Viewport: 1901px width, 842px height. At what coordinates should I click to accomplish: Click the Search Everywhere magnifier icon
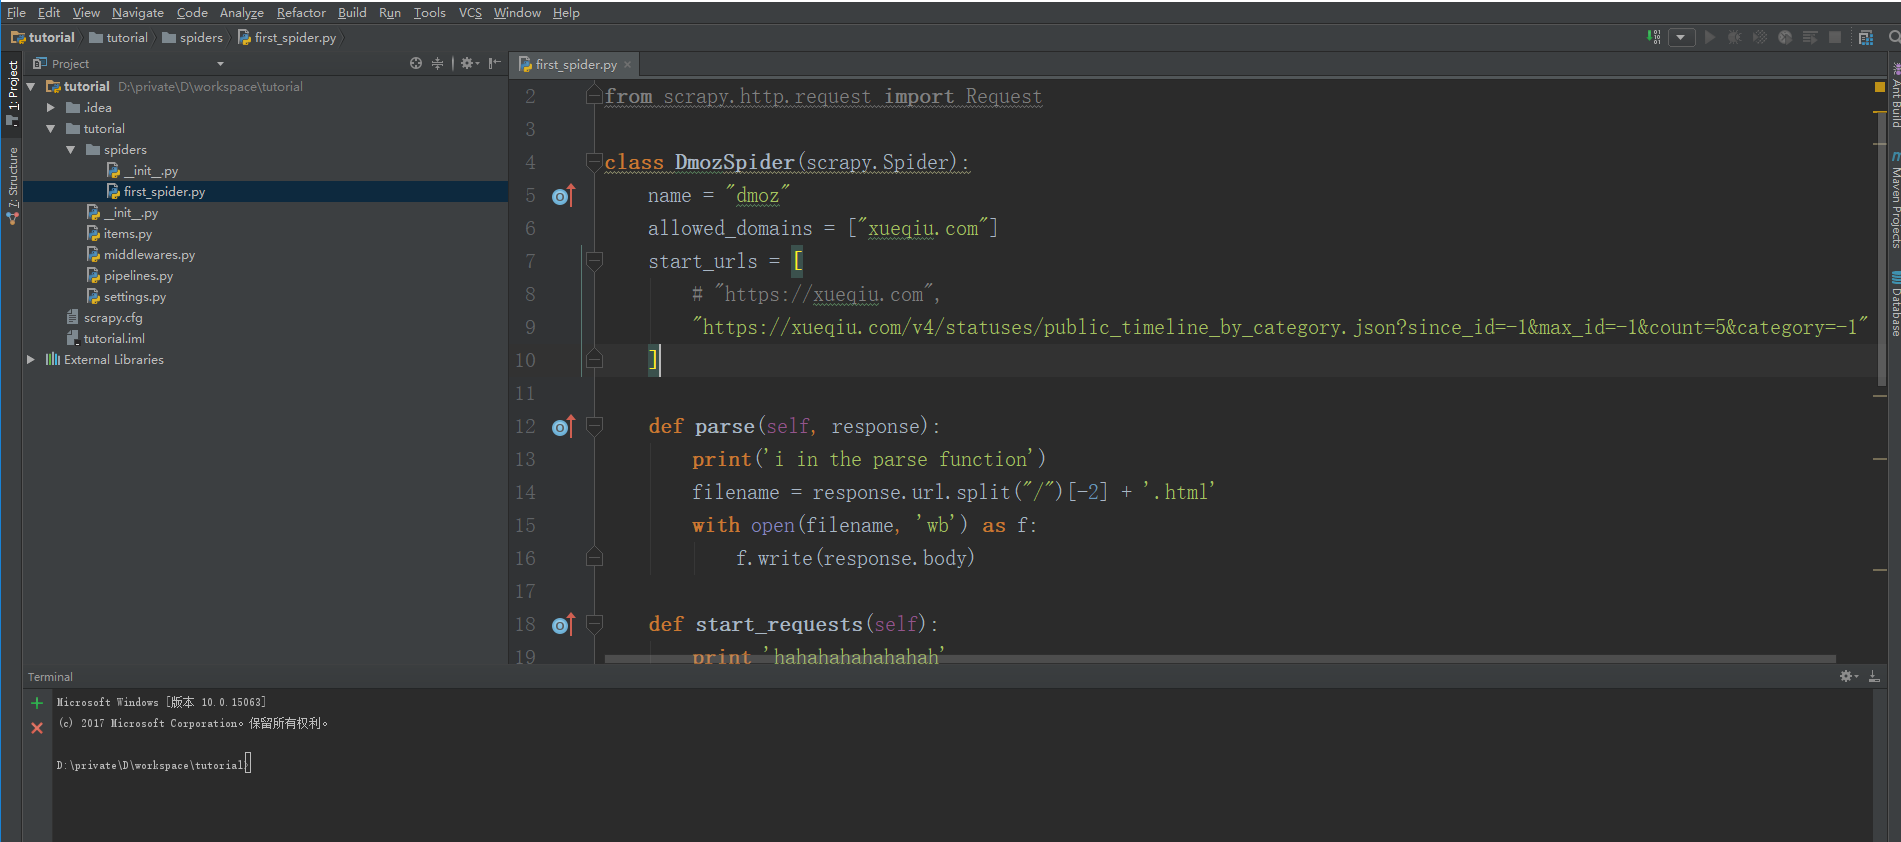(1893, 37)
